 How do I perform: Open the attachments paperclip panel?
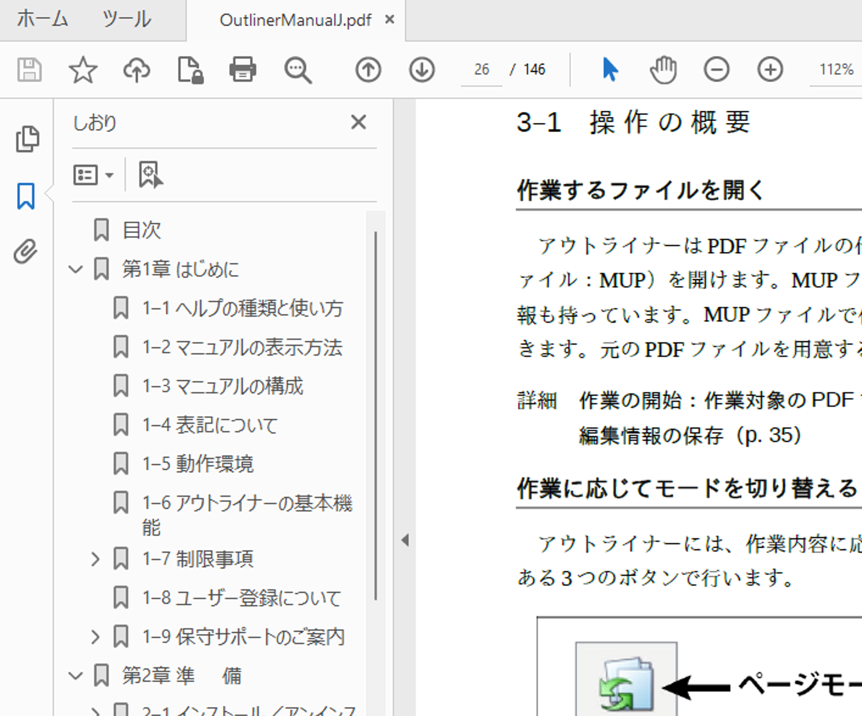[27, 252]
